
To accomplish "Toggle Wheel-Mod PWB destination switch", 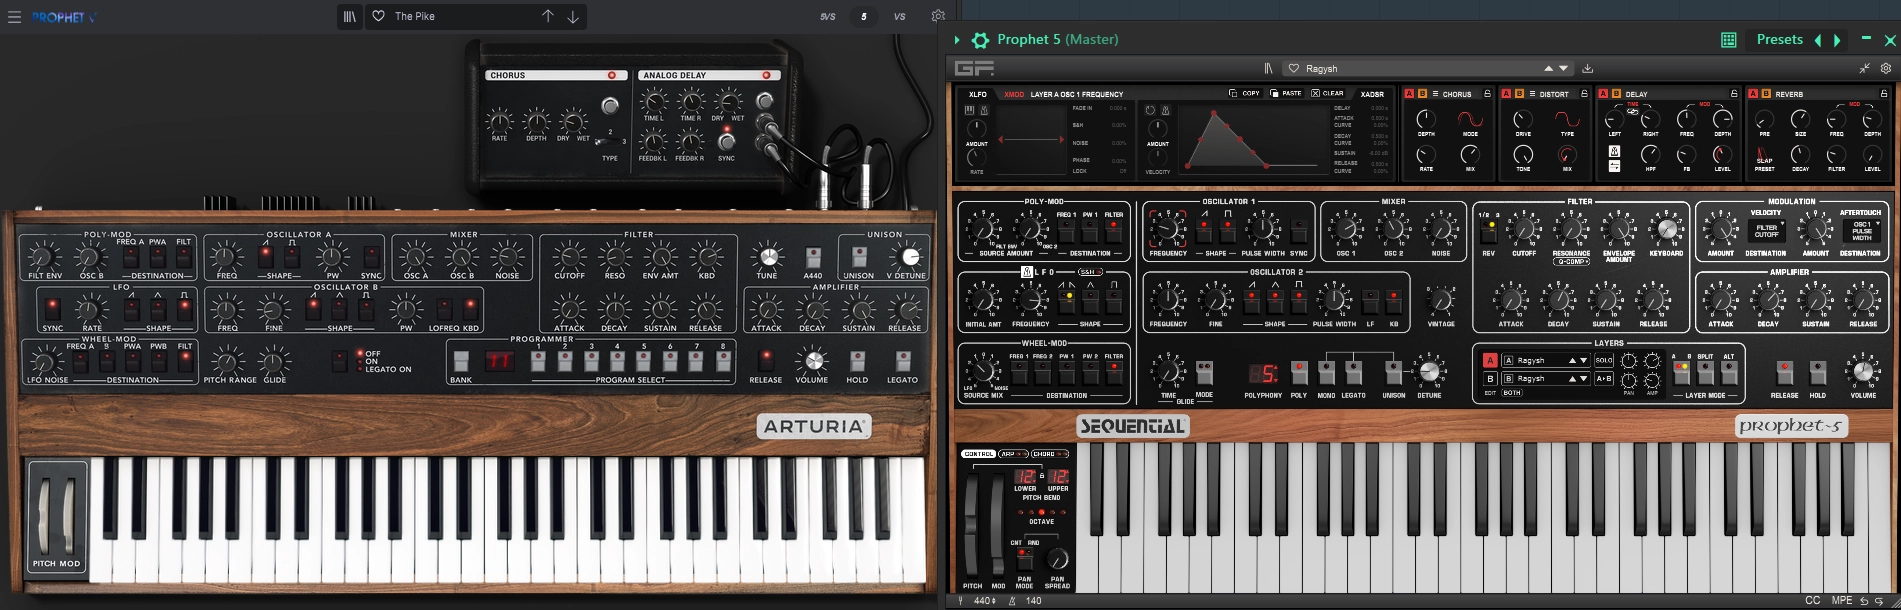I will tap(158, 361).
